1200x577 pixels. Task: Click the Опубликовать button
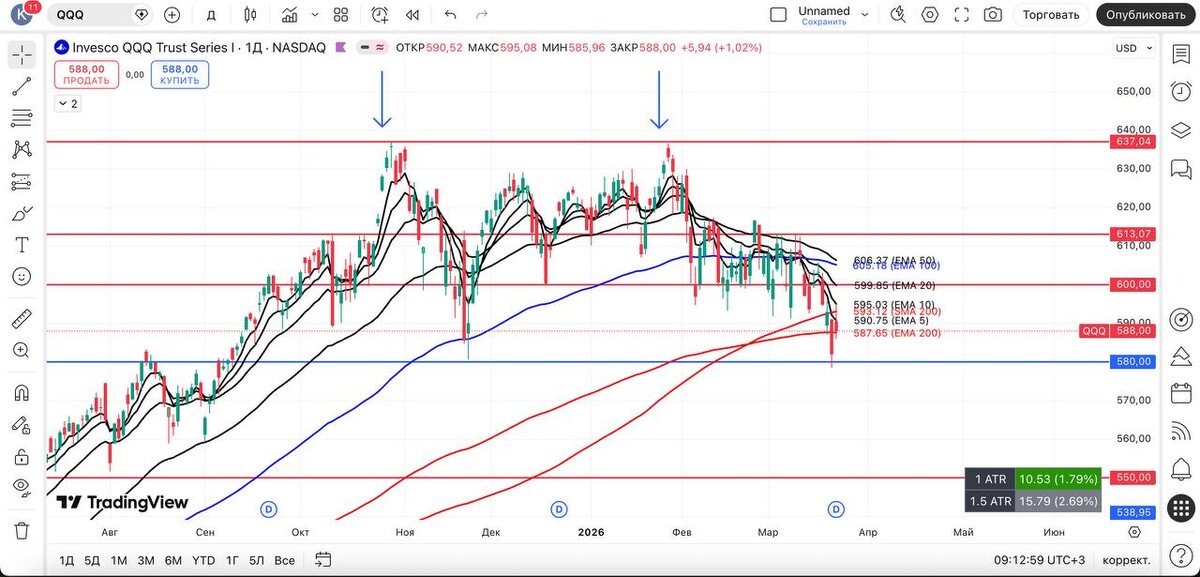[1148, 15]
